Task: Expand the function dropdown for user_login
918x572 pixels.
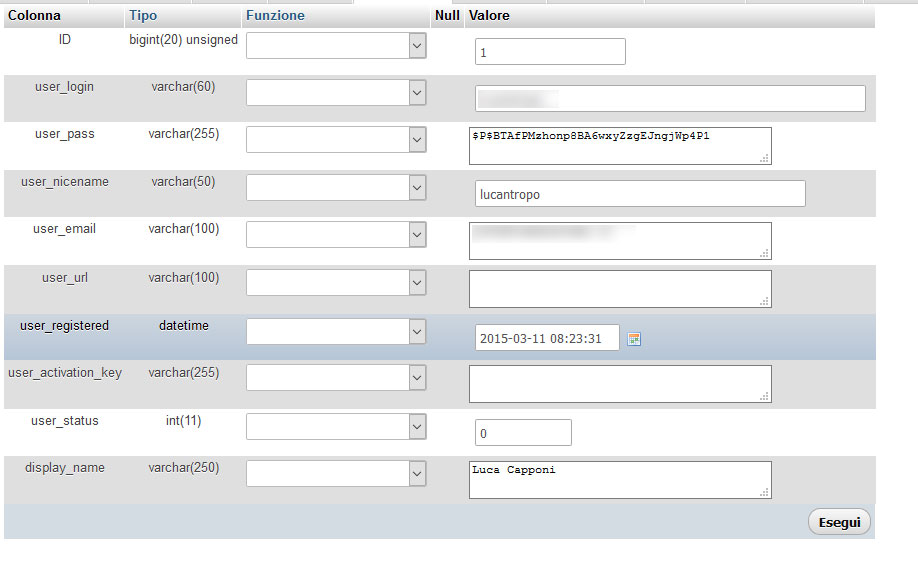Action: [x=336, y=92]
